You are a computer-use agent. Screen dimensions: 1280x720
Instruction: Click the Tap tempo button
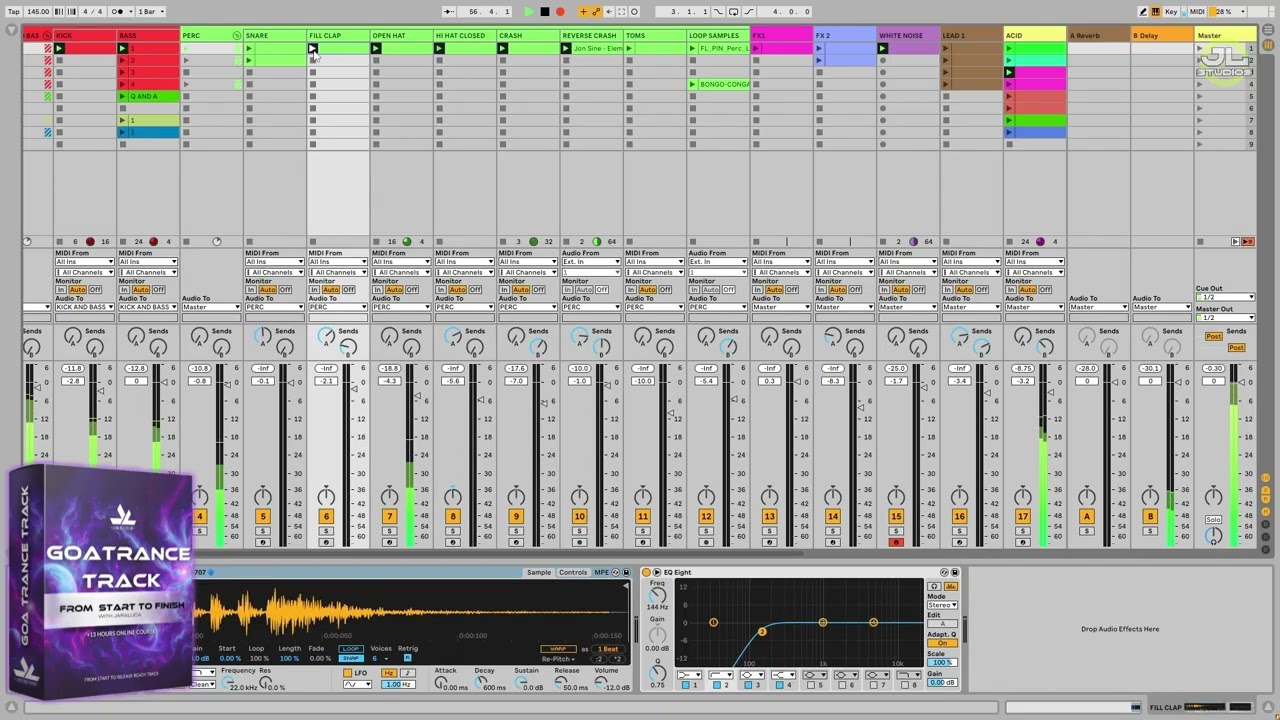pyautogui.click(x=14, y=12)
